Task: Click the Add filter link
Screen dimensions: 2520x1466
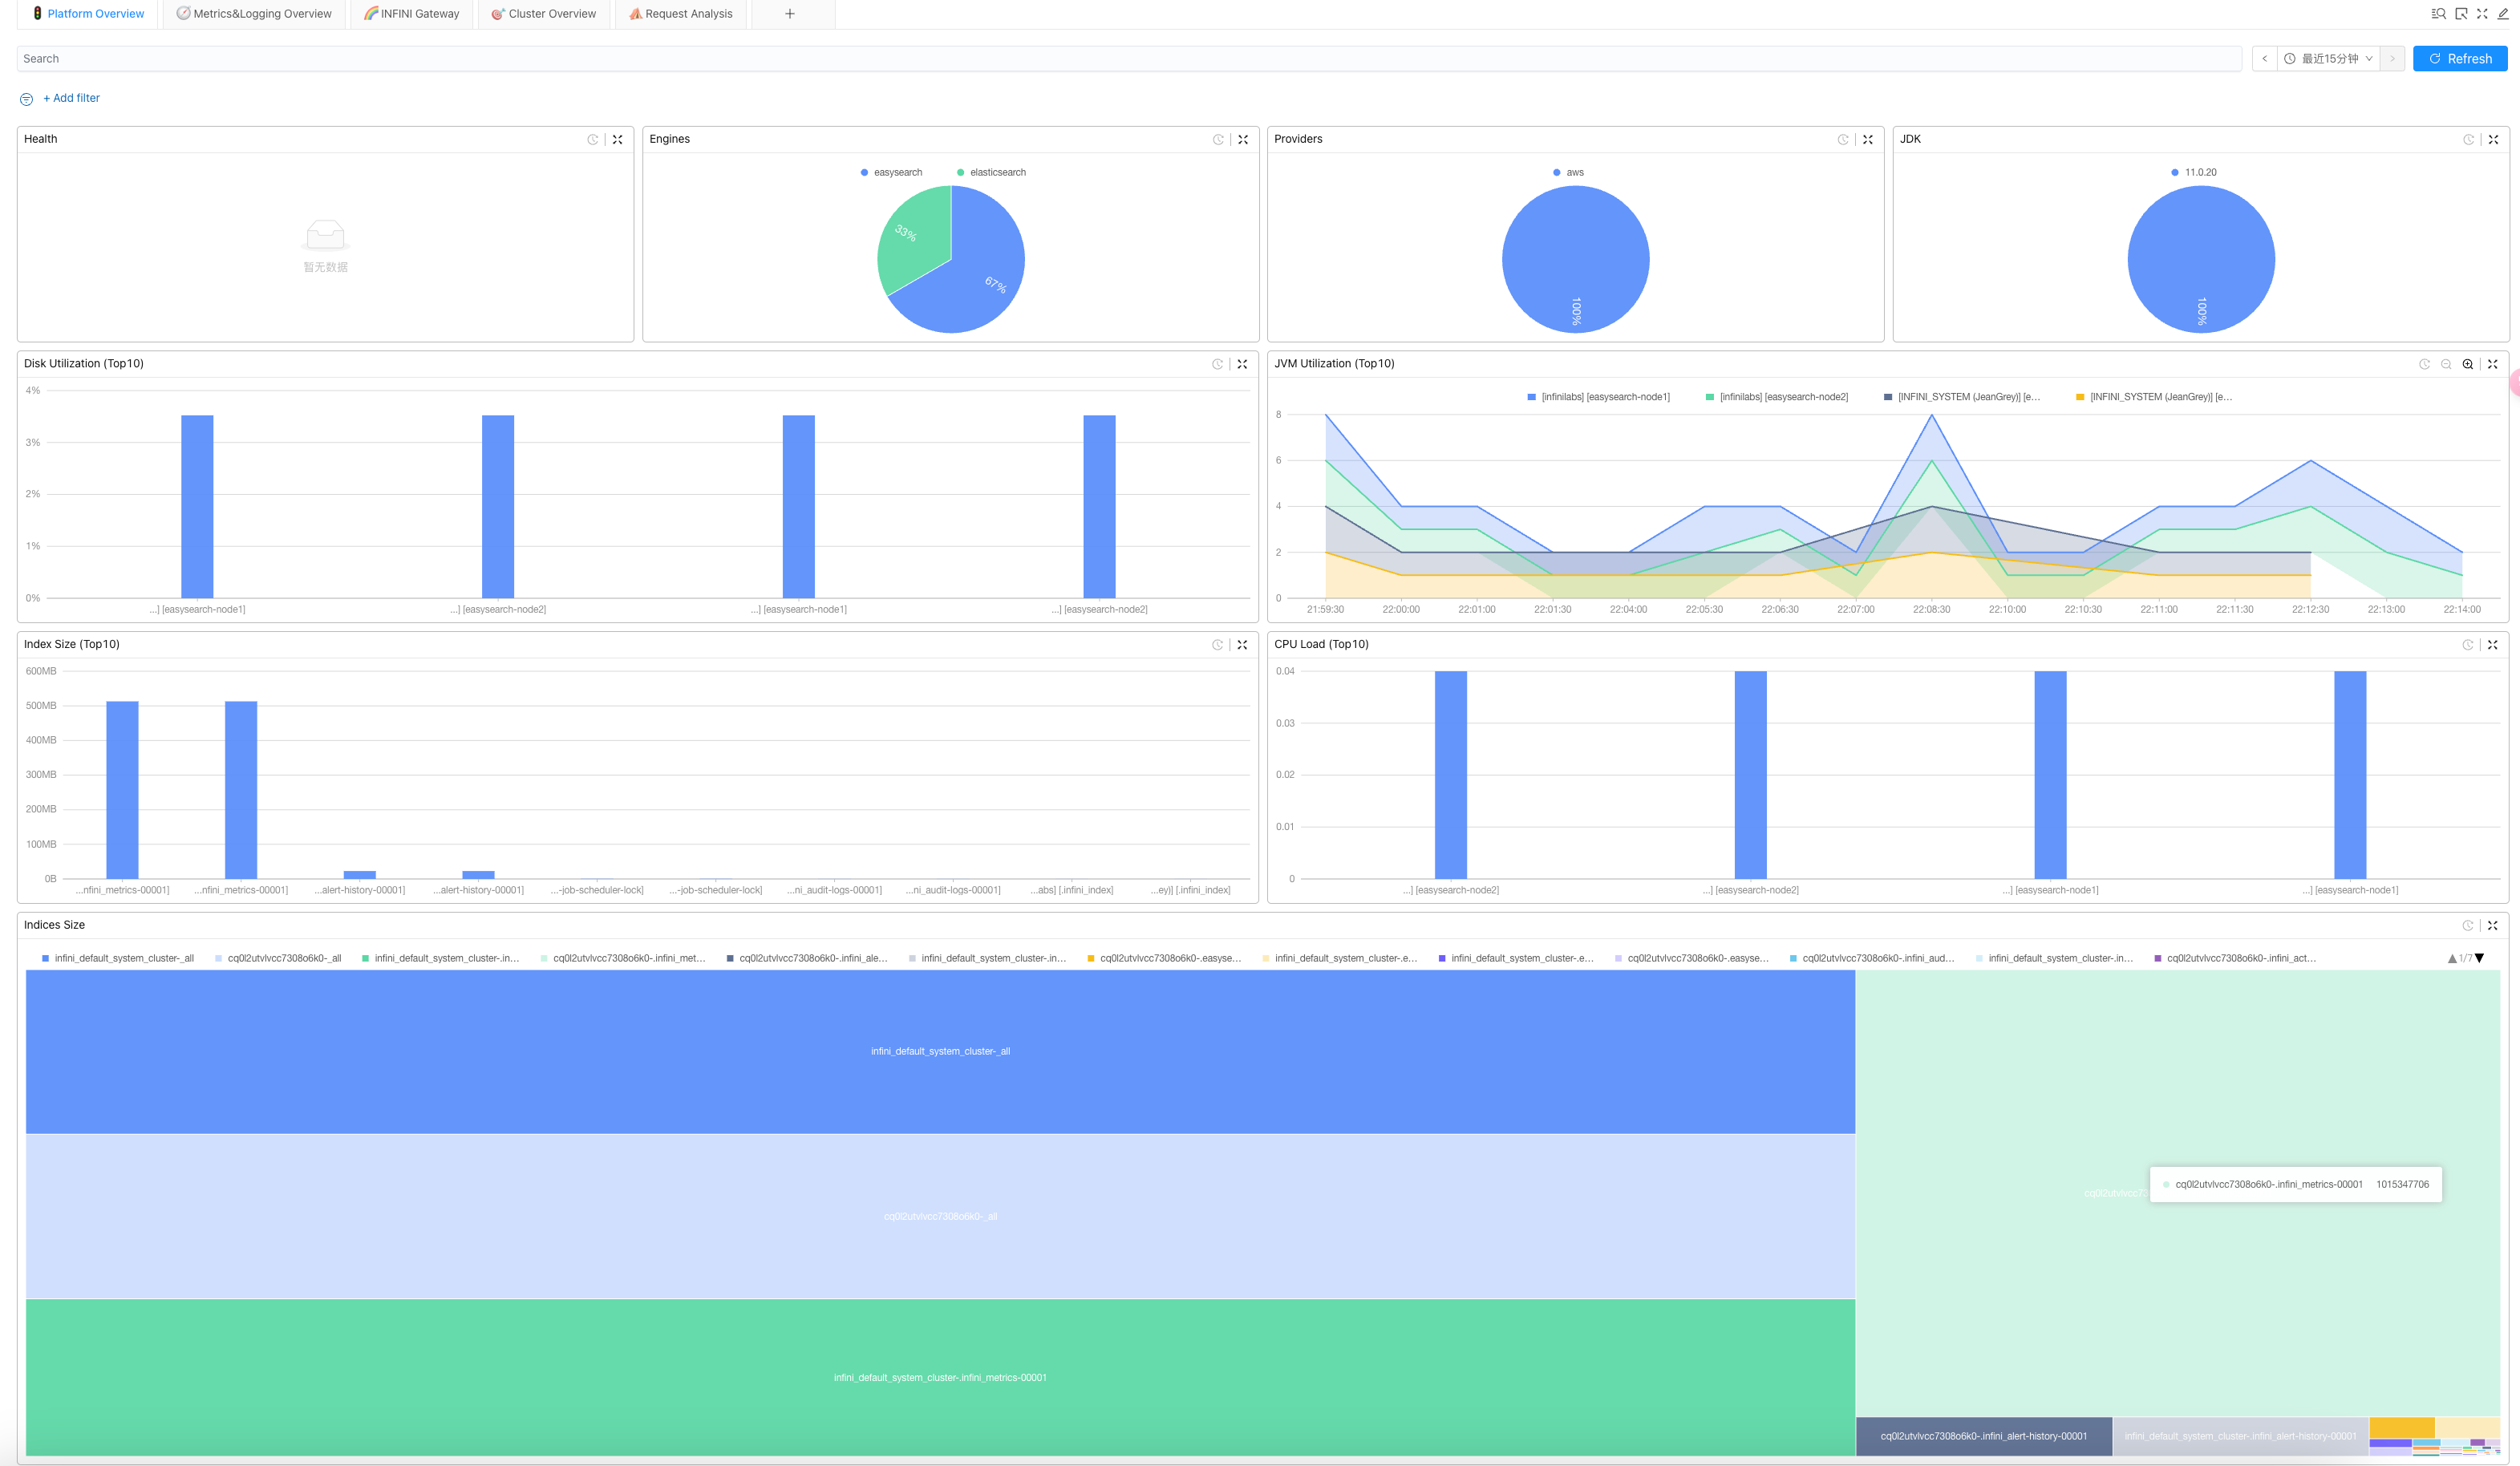Action: point(71,98)
